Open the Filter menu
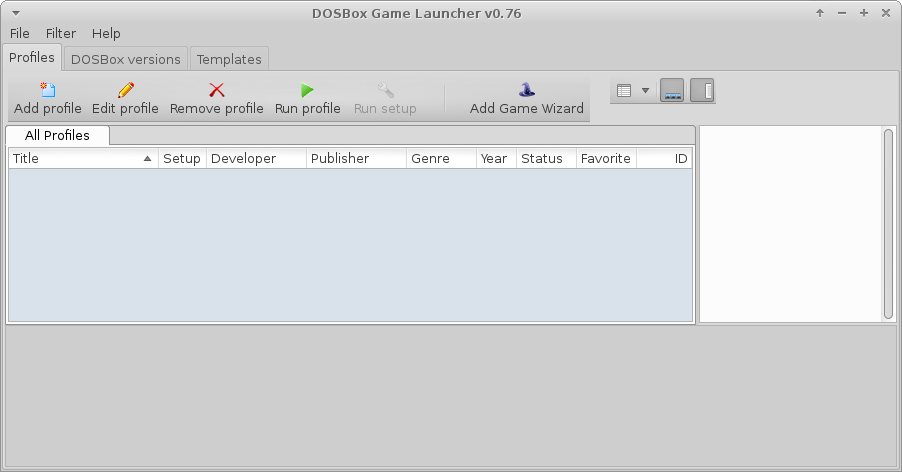 coord(60,33)
